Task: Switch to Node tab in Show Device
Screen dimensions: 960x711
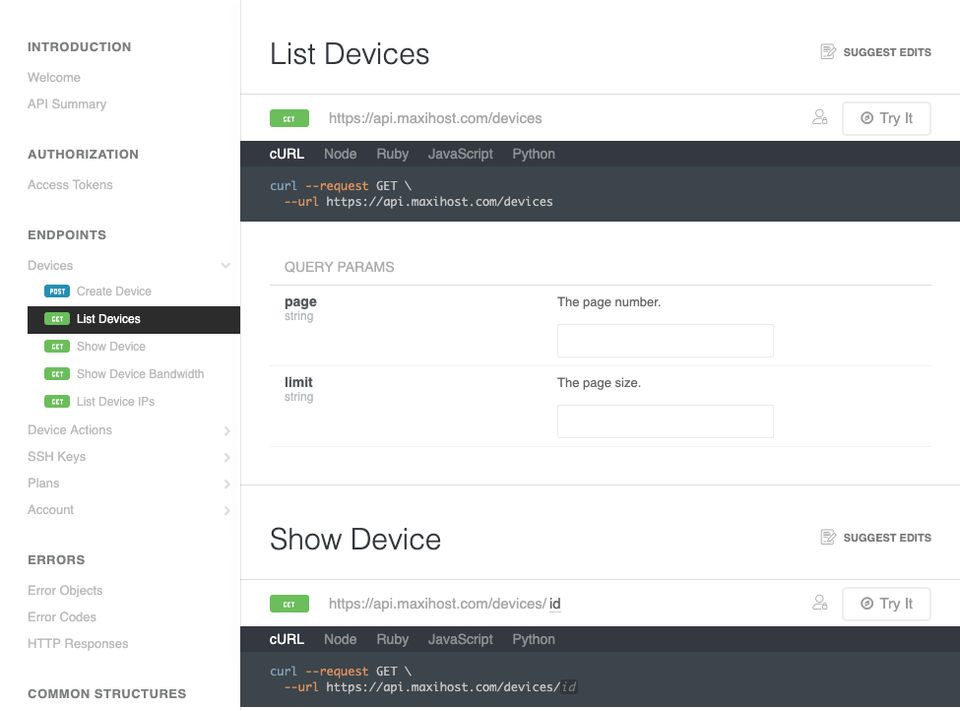Action: [340, 639]
